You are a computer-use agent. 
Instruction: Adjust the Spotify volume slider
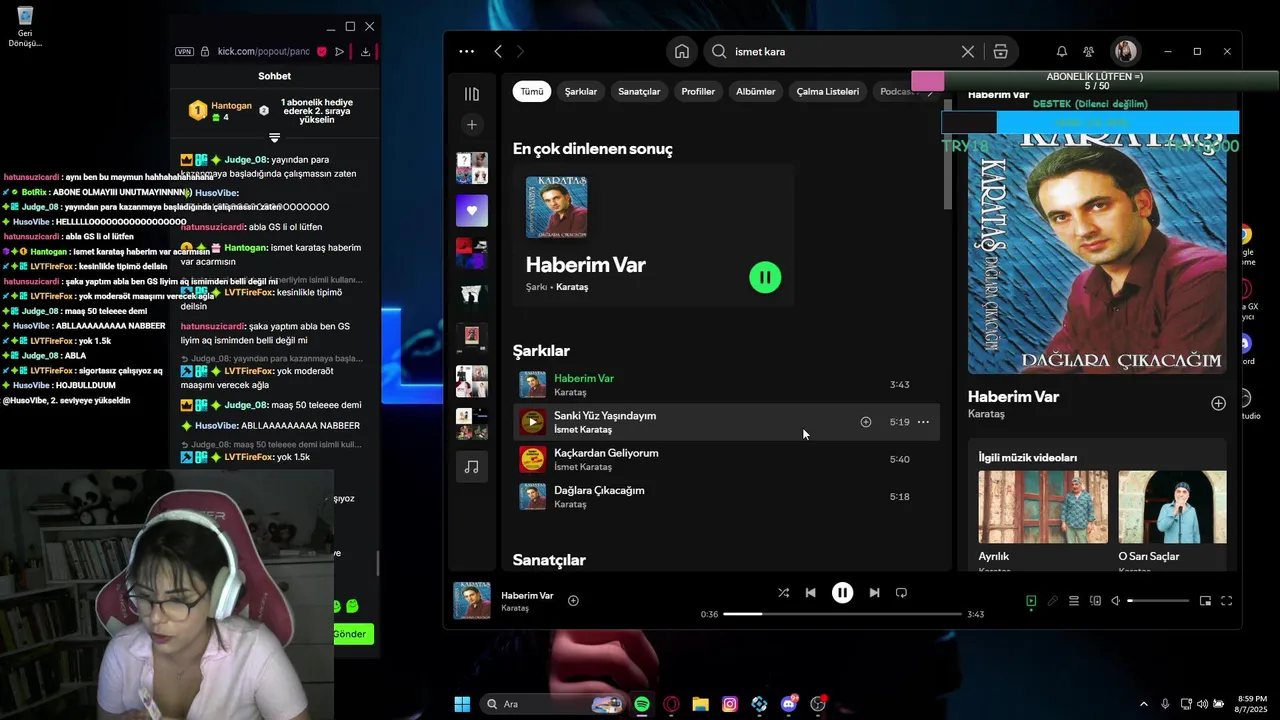pos(1159,601)
